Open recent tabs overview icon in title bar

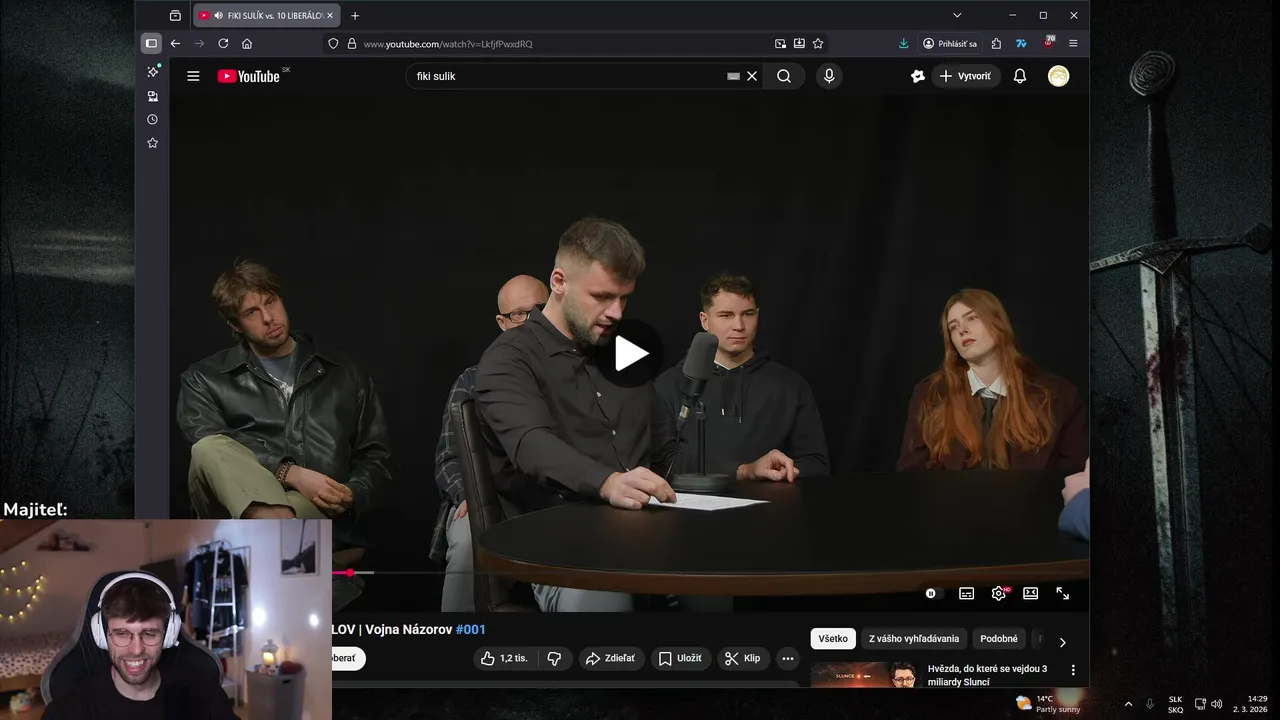pyautogui.click(x=175, y=15)
